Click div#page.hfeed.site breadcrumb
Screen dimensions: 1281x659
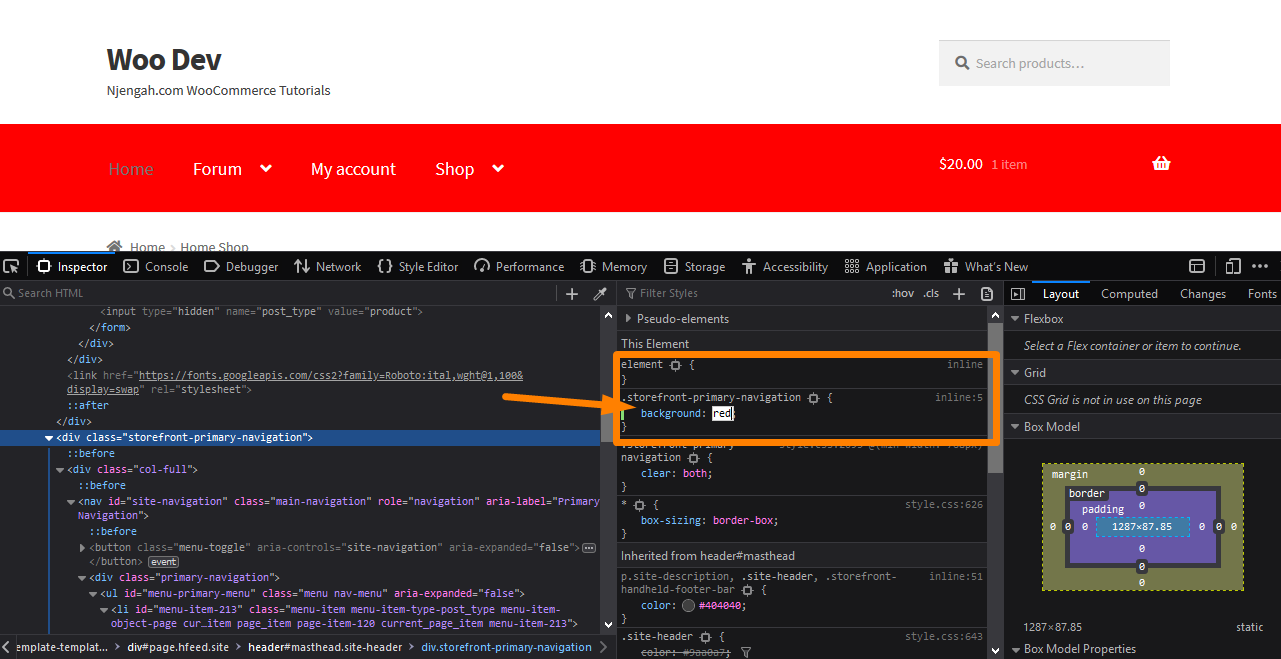point(177,647)
